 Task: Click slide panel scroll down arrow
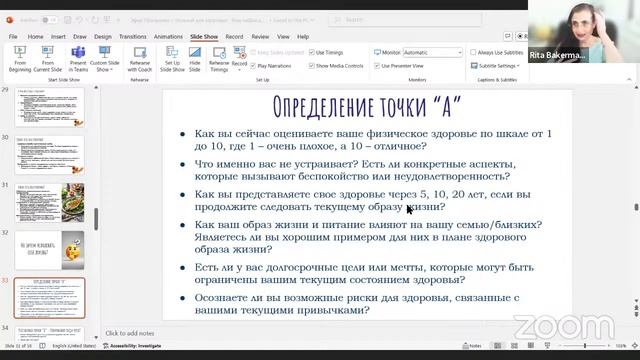[96, 337]
